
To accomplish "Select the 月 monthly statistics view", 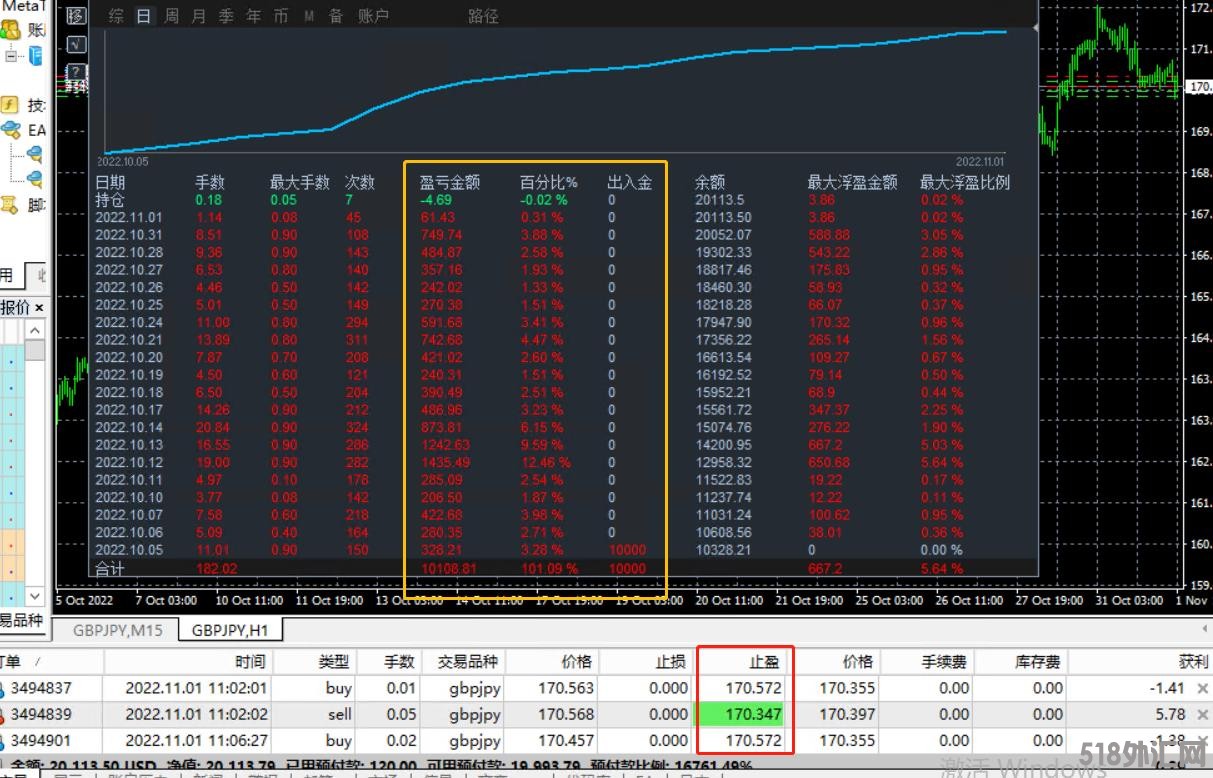I will pos(198,16).
